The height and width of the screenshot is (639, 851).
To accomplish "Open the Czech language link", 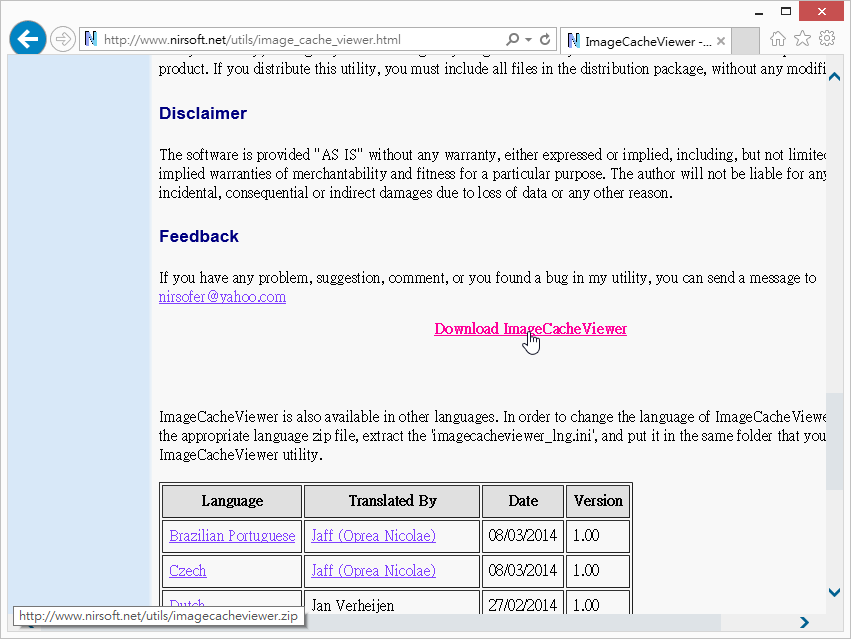I will (187, 571).
